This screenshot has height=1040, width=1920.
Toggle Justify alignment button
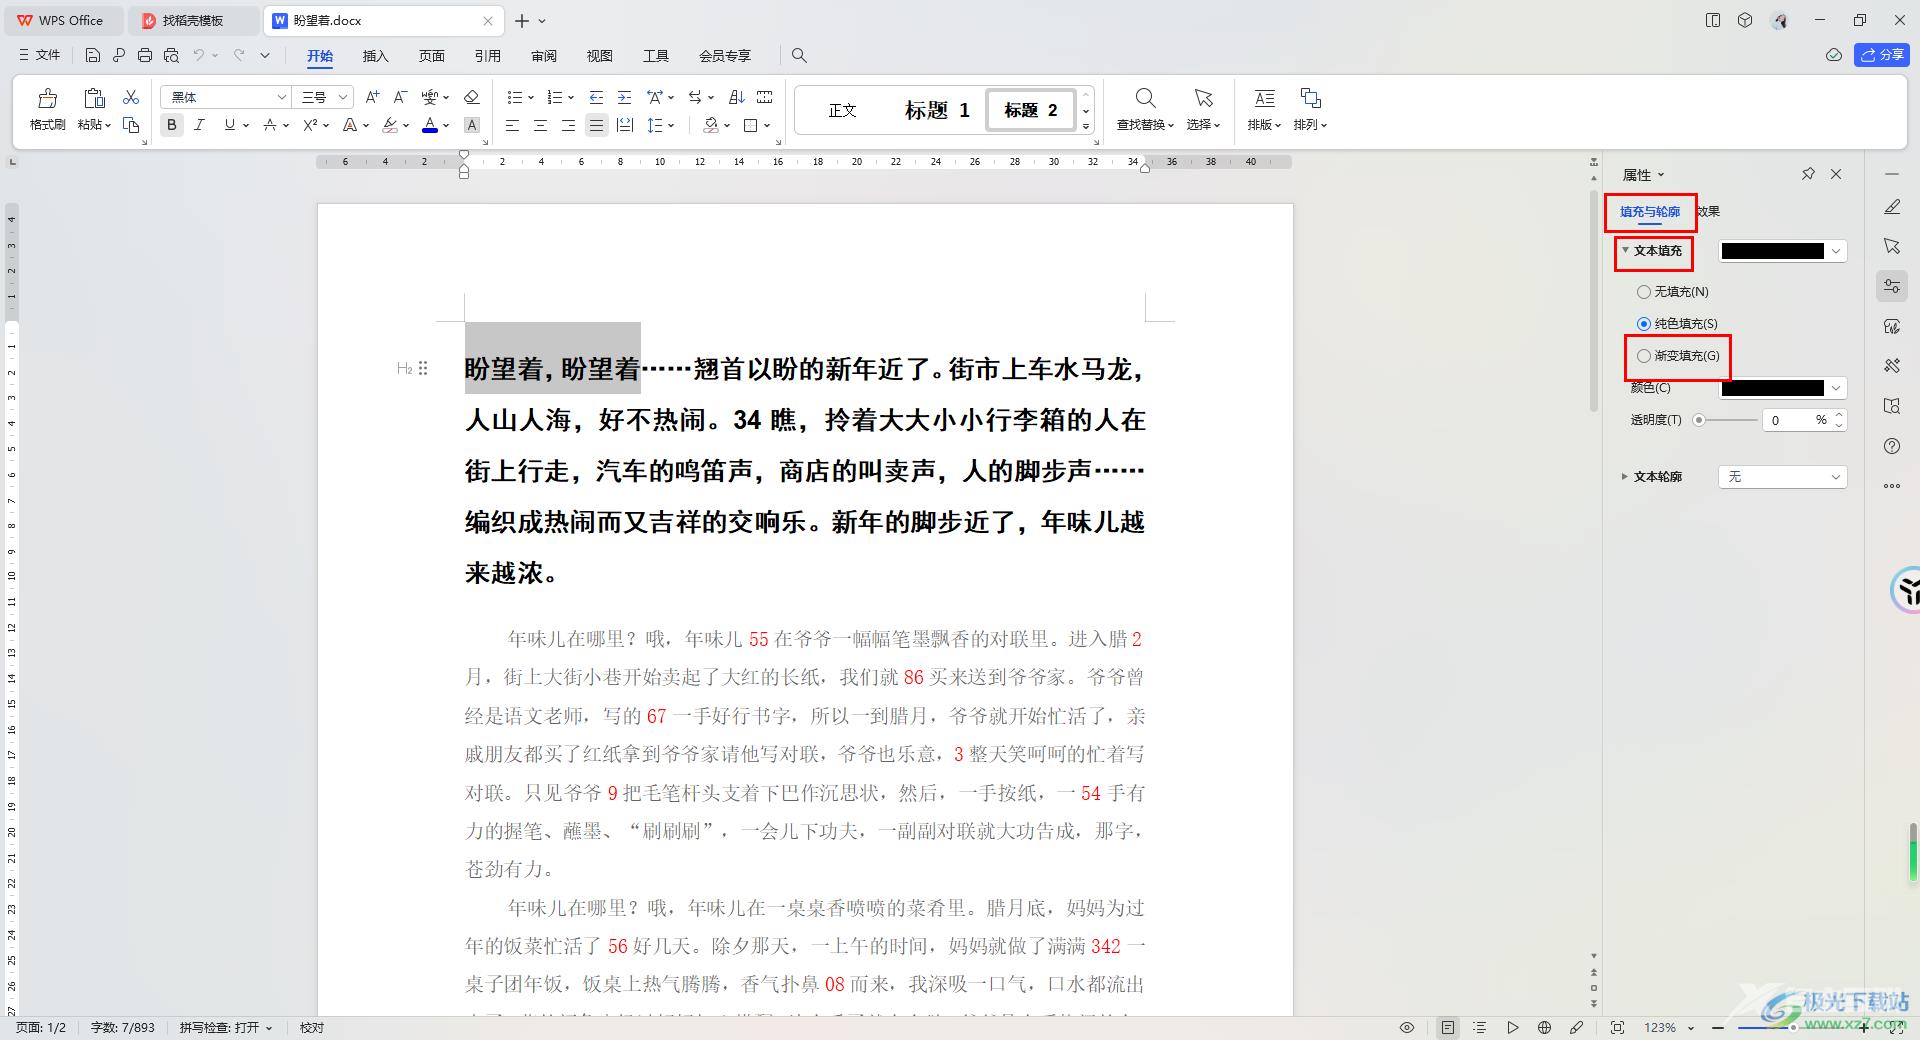[x=596, y=125]
